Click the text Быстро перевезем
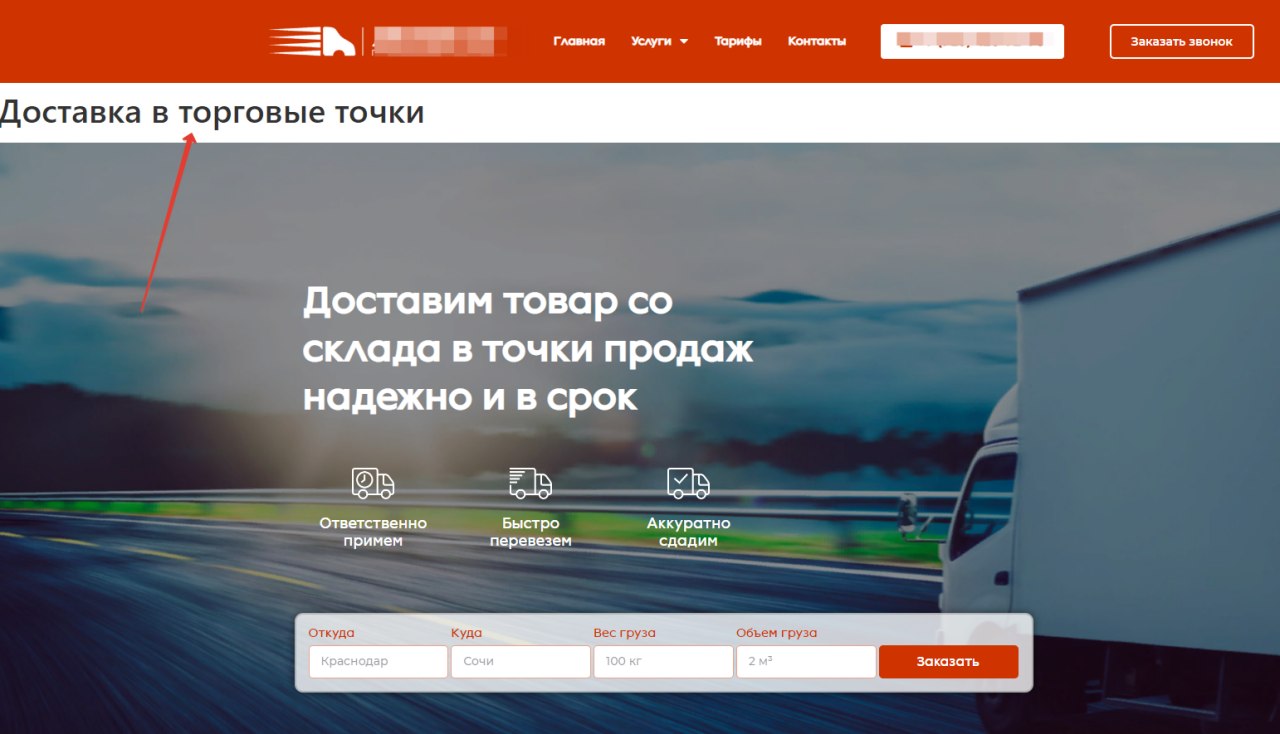 [530, 532]
